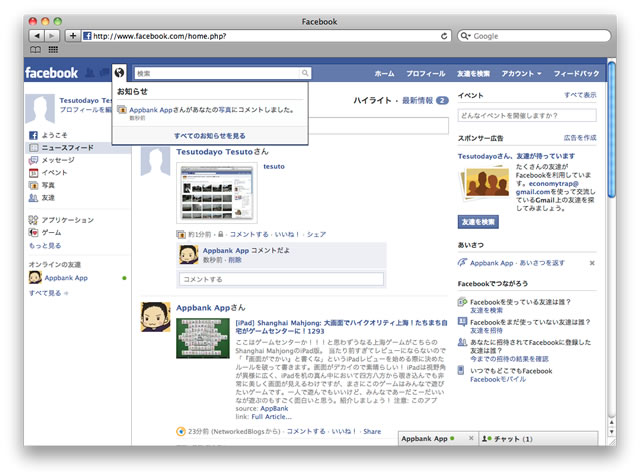This screenshot has width=640, height=475.
Task: Go to ホーム in the top navigation
Action: coord(384,73)
